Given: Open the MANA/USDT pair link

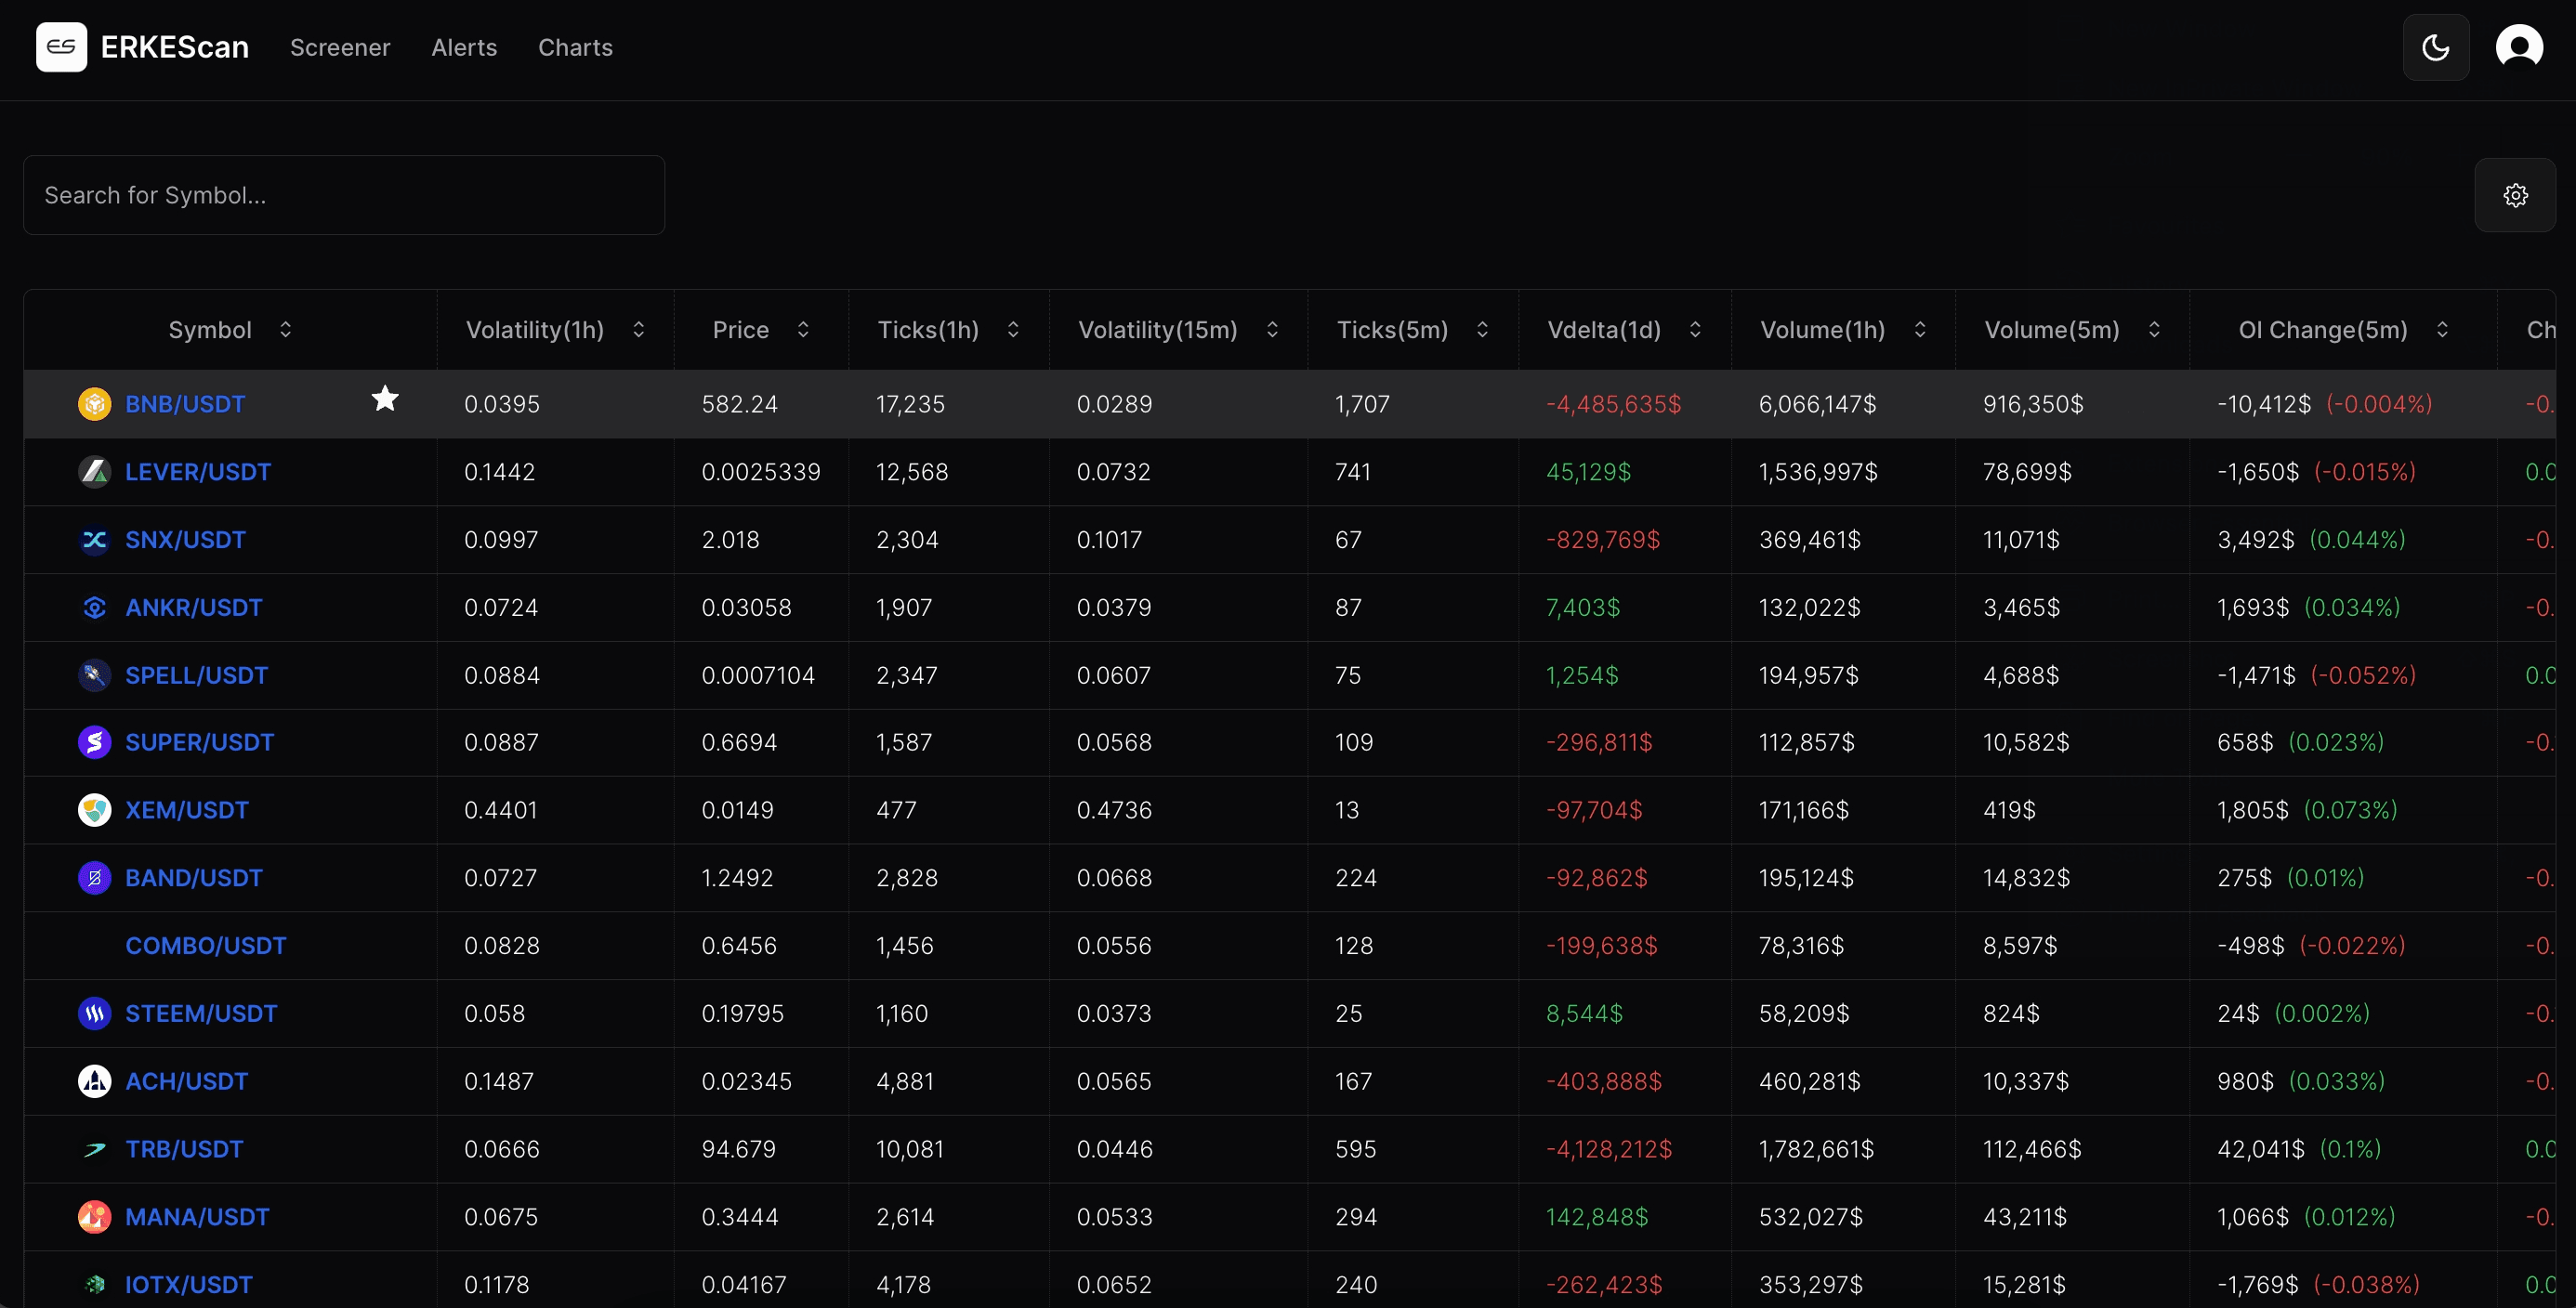Looking at the screenshot, I should [197, 1217].
